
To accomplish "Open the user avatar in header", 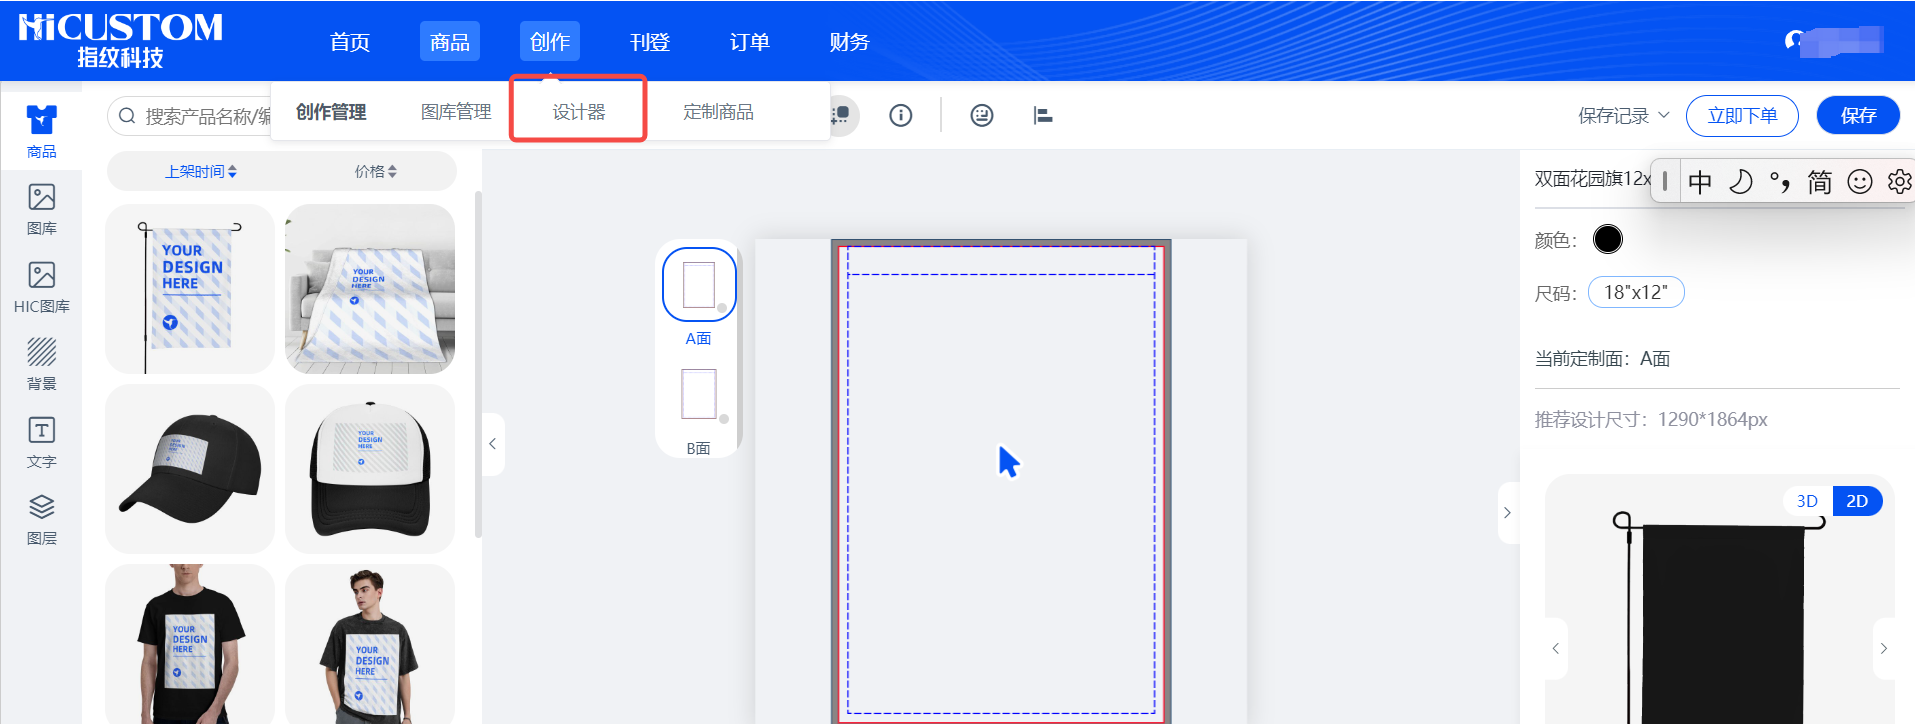I will (x=1795, y=40).
